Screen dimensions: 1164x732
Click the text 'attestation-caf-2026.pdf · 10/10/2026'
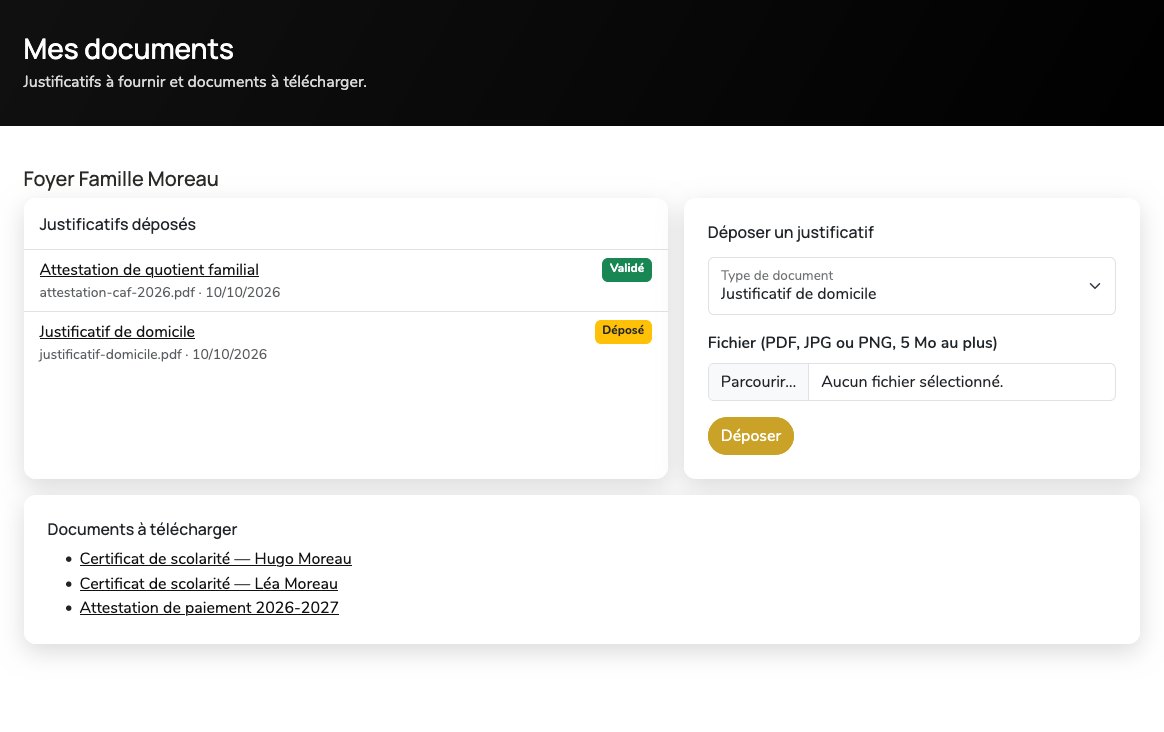(x=160, y=293)
